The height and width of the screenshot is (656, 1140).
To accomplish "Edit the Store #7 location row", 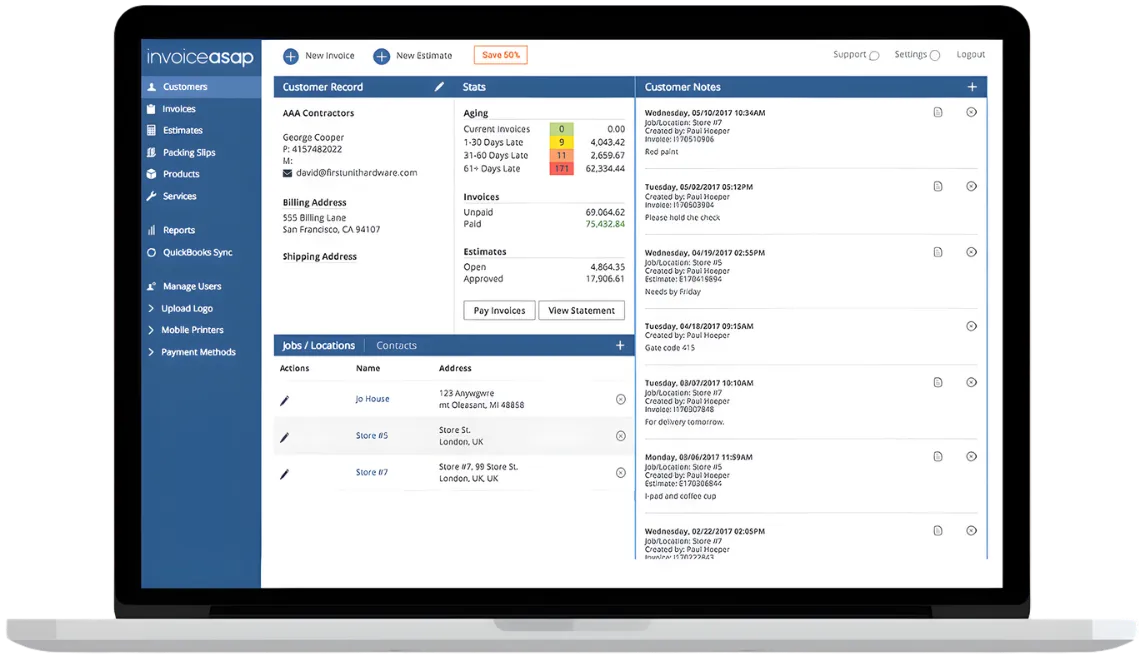I will [x=285, y=474].
